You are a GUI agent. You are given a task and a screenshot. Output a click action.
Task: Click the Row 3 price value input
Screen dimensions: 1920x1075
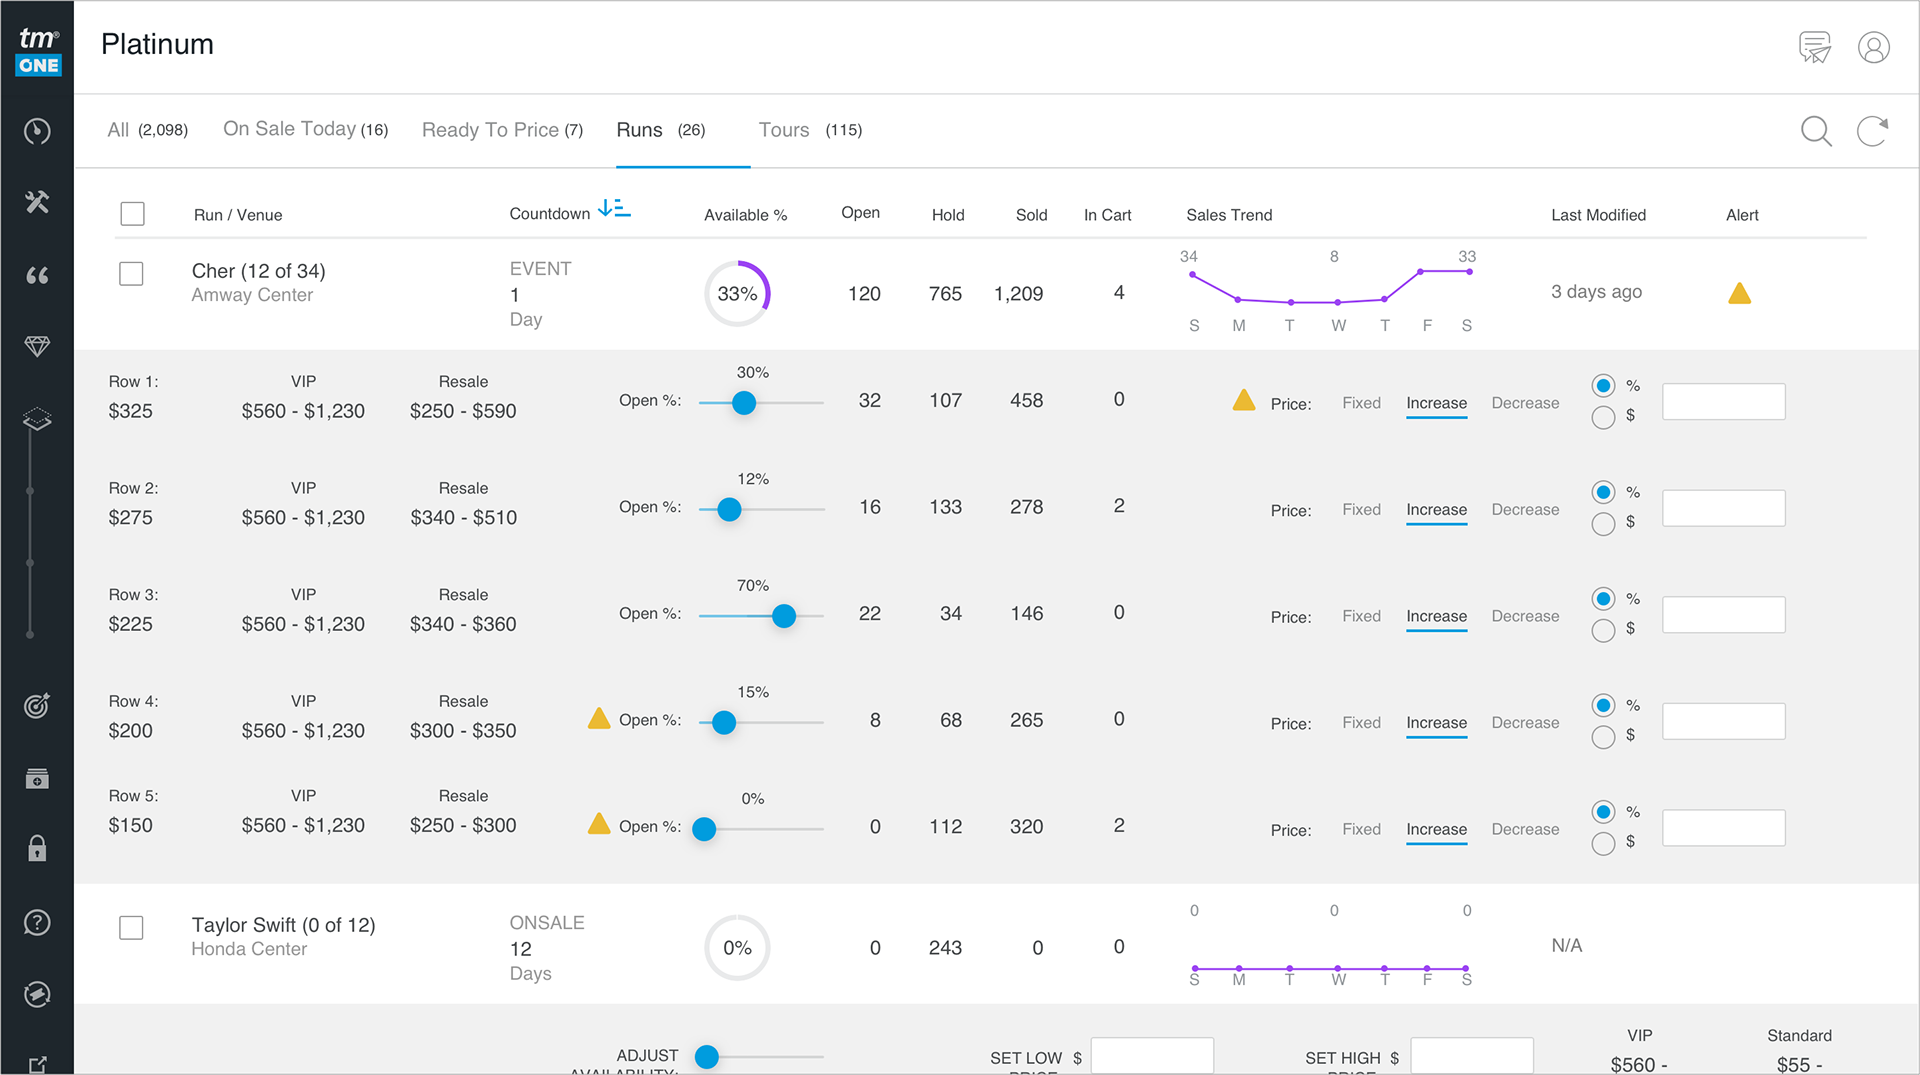[x=1723, y=615]
